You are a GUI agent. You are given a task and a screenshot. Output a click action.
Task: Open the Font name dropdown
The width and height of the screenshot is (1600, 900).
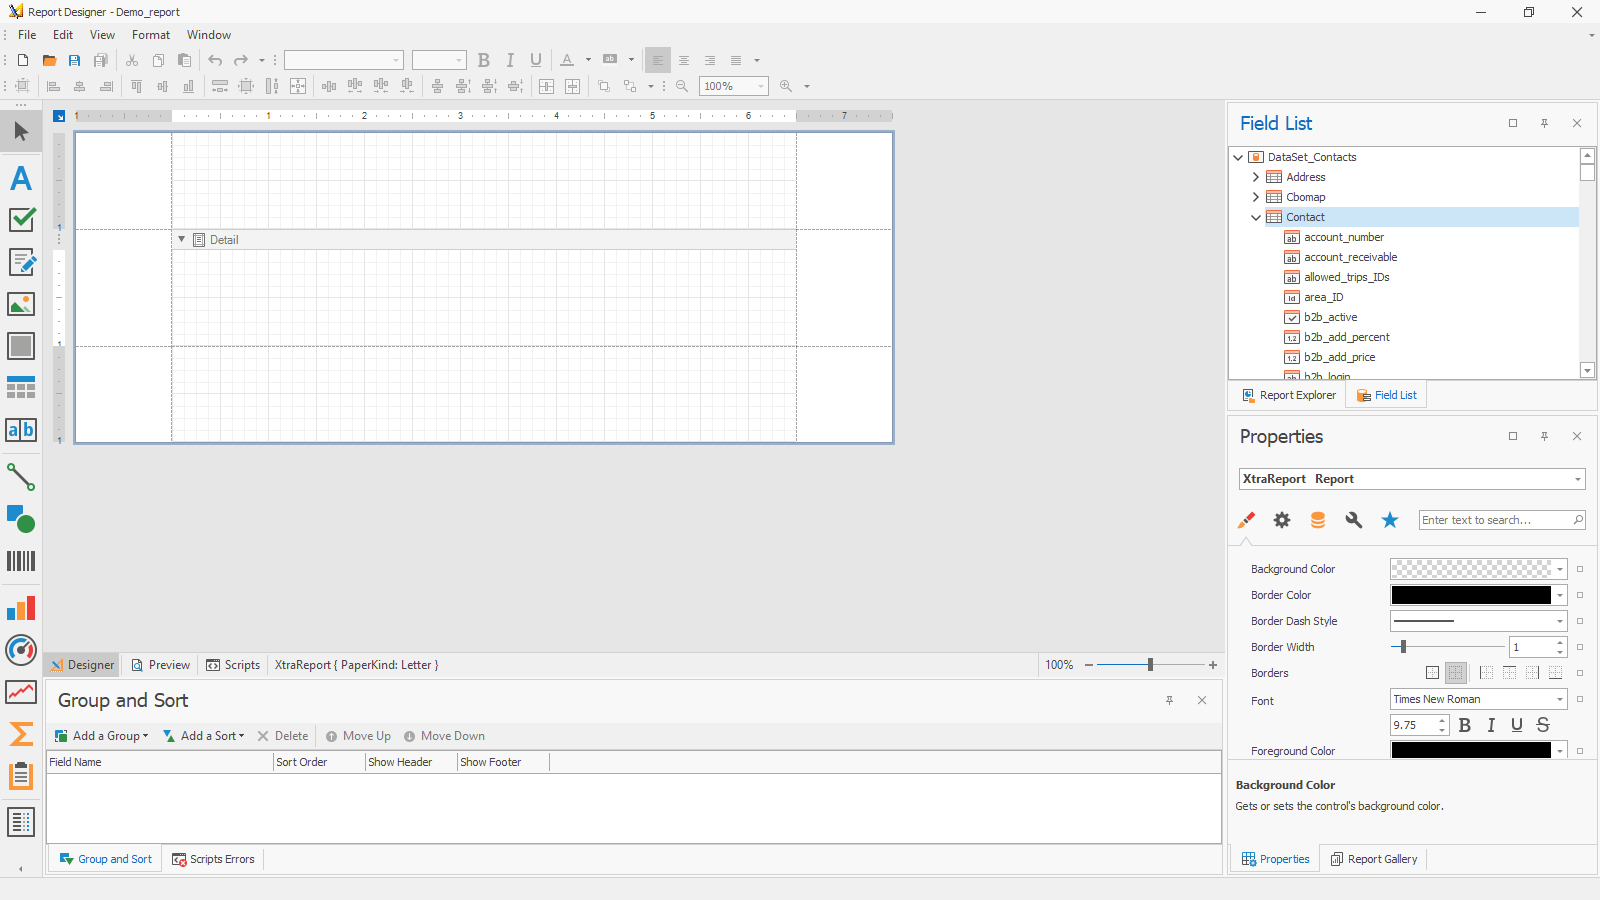coord(1559,699)
